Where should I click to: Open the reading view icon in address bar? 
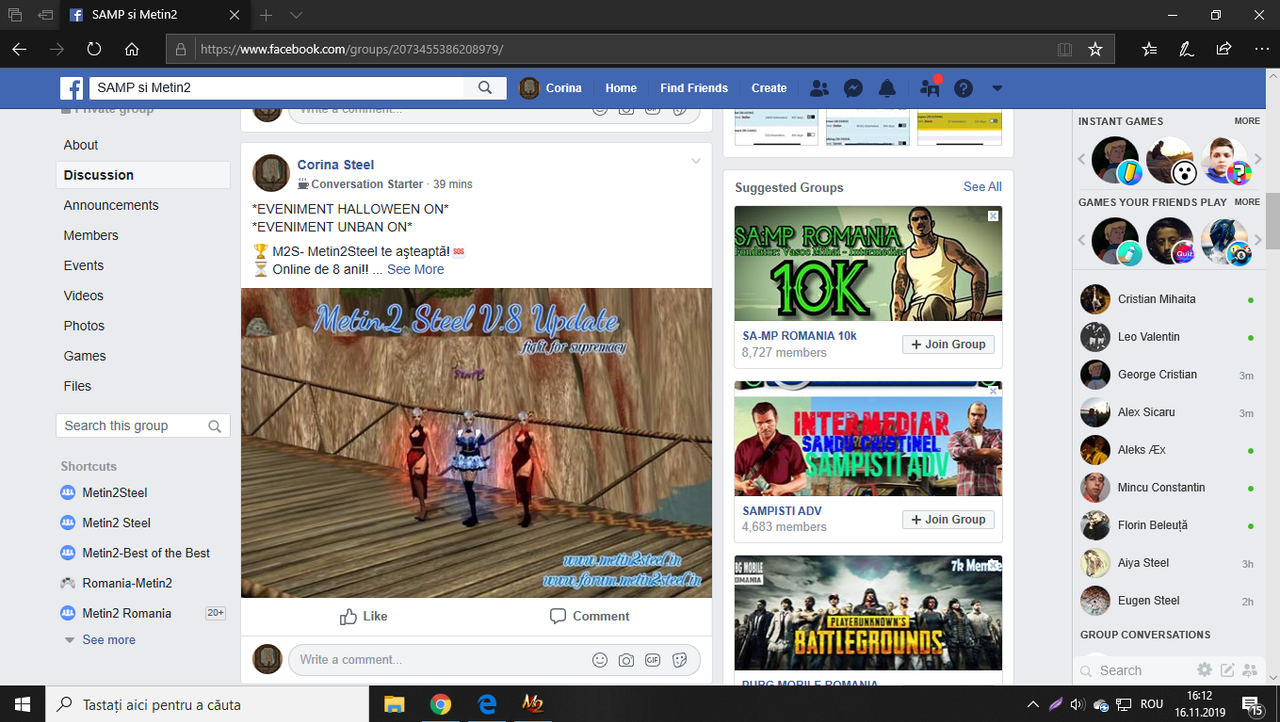pyautogui.click(x=1065, y=48)
